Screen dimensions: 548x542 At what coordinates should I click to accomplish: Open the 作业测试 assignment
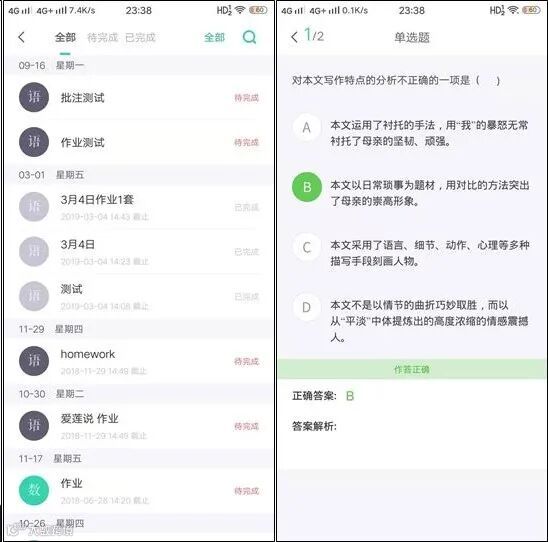[139, 142]
